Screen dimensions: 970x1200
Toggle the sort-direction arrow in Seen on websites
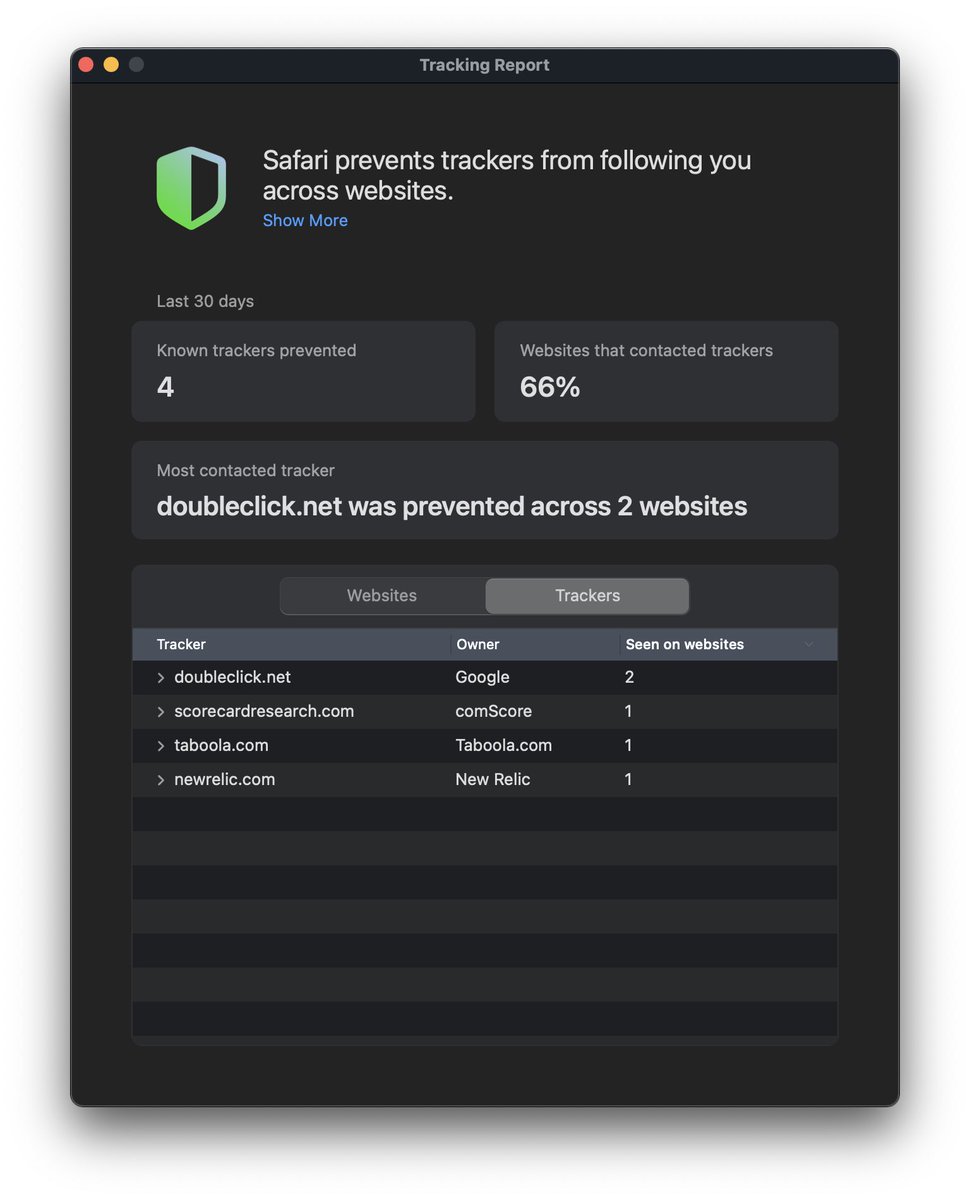tap(809, 645)
